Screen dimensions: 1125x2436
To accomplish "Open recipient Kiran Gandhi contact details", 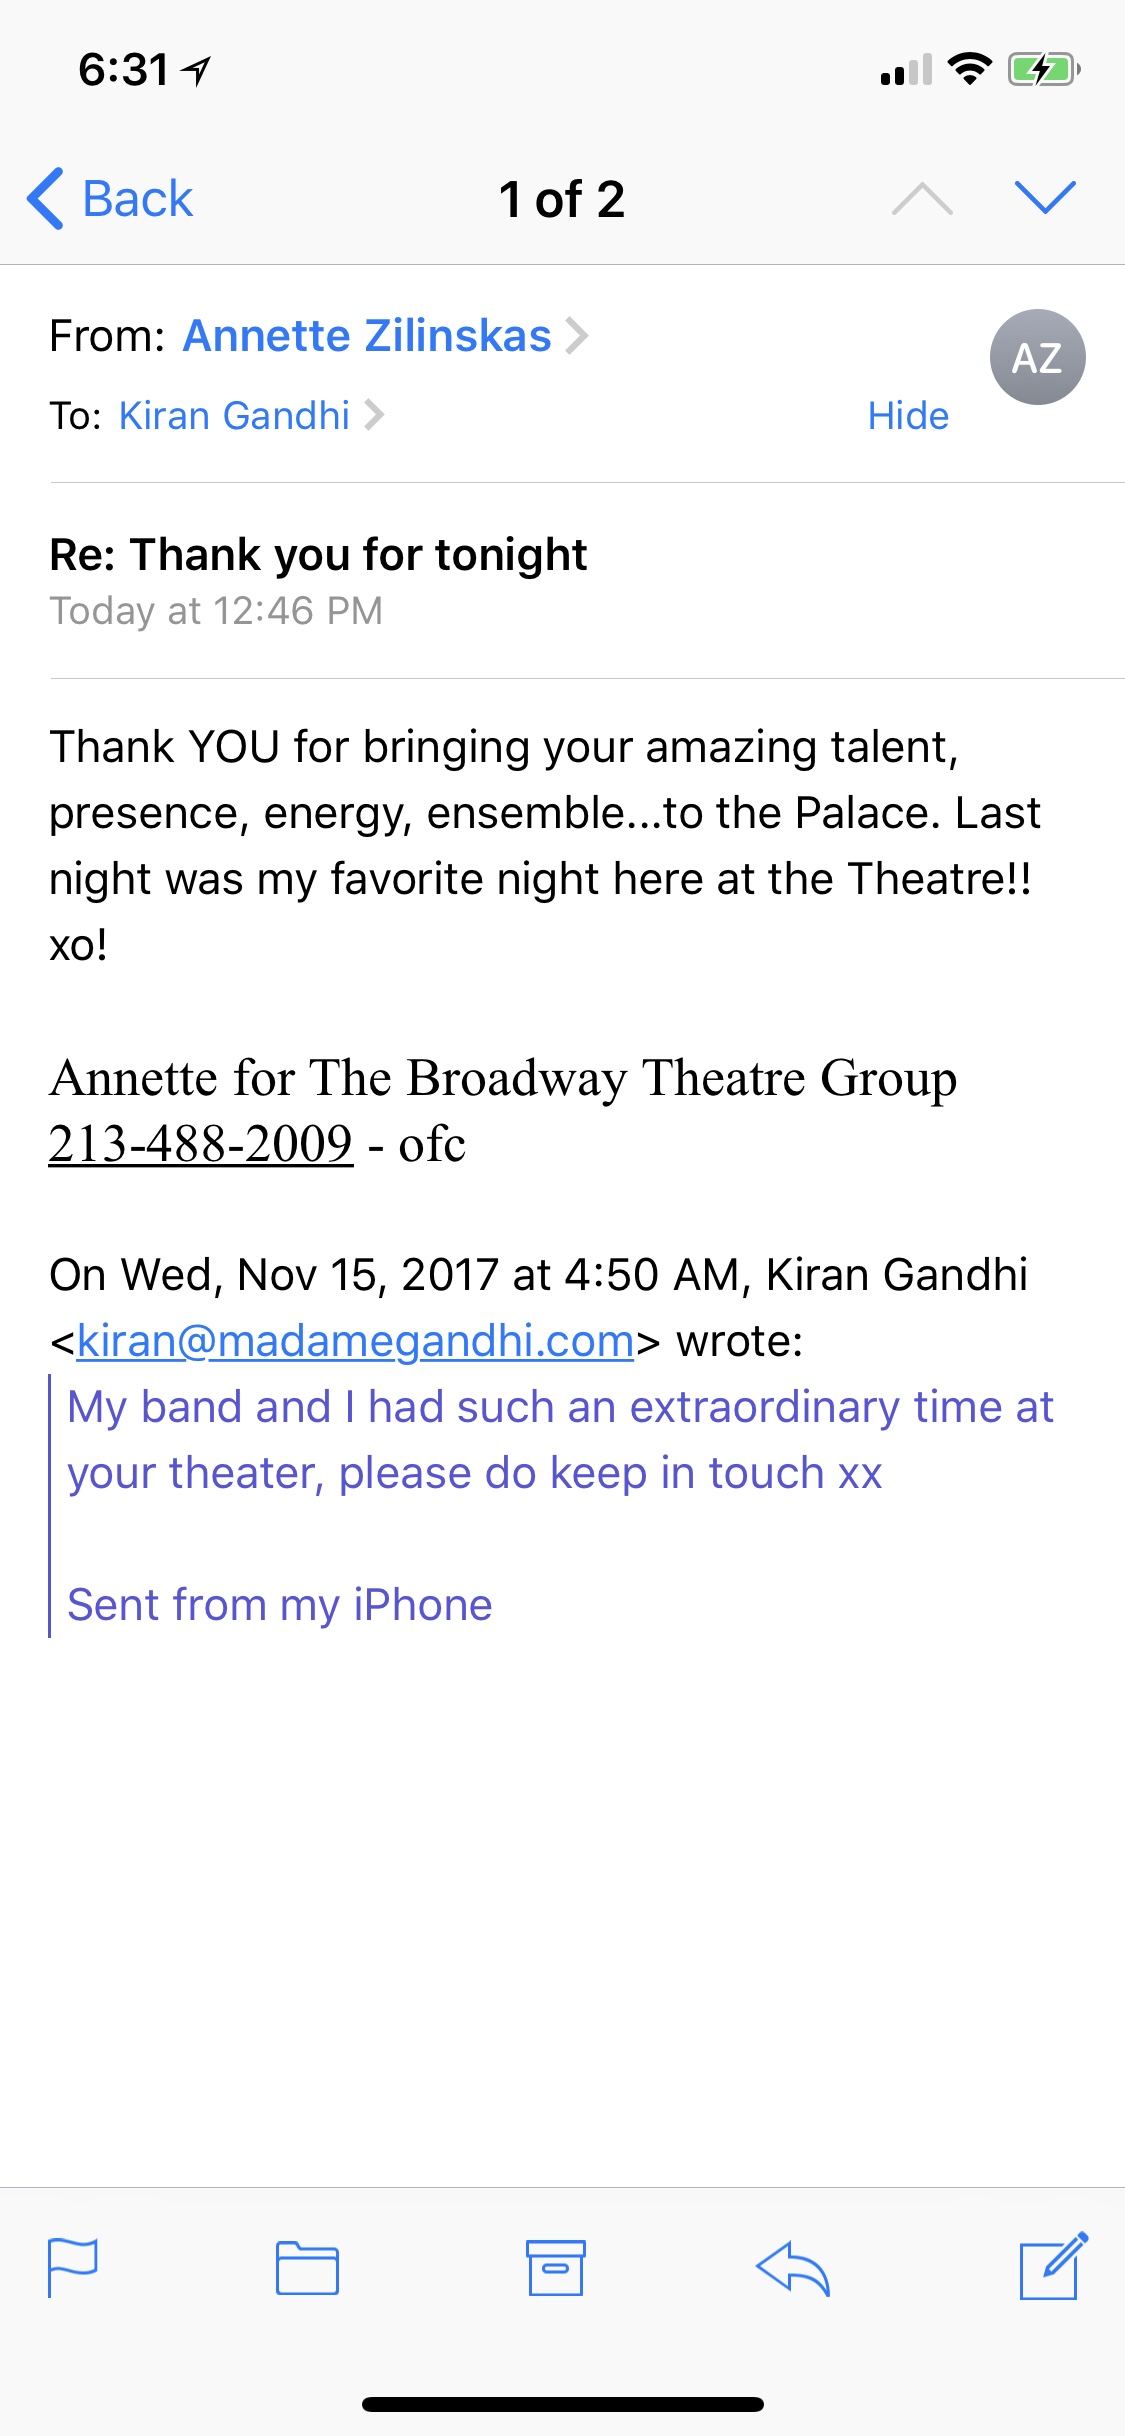I will click(235, 416).
